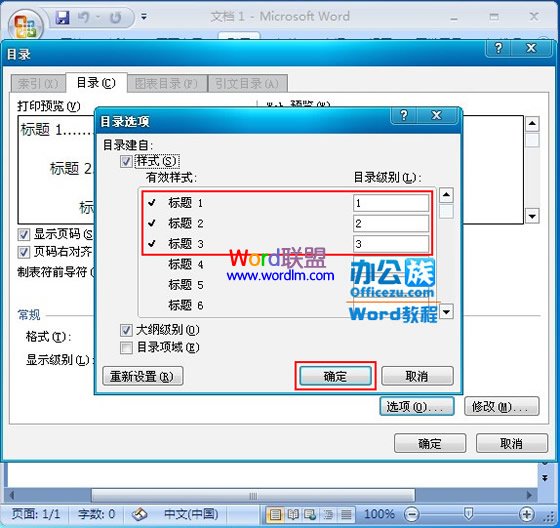Click the zoom slider handle
Viewport: 560px width, 528px height.
pyautogui.click(x=469, y=514)
